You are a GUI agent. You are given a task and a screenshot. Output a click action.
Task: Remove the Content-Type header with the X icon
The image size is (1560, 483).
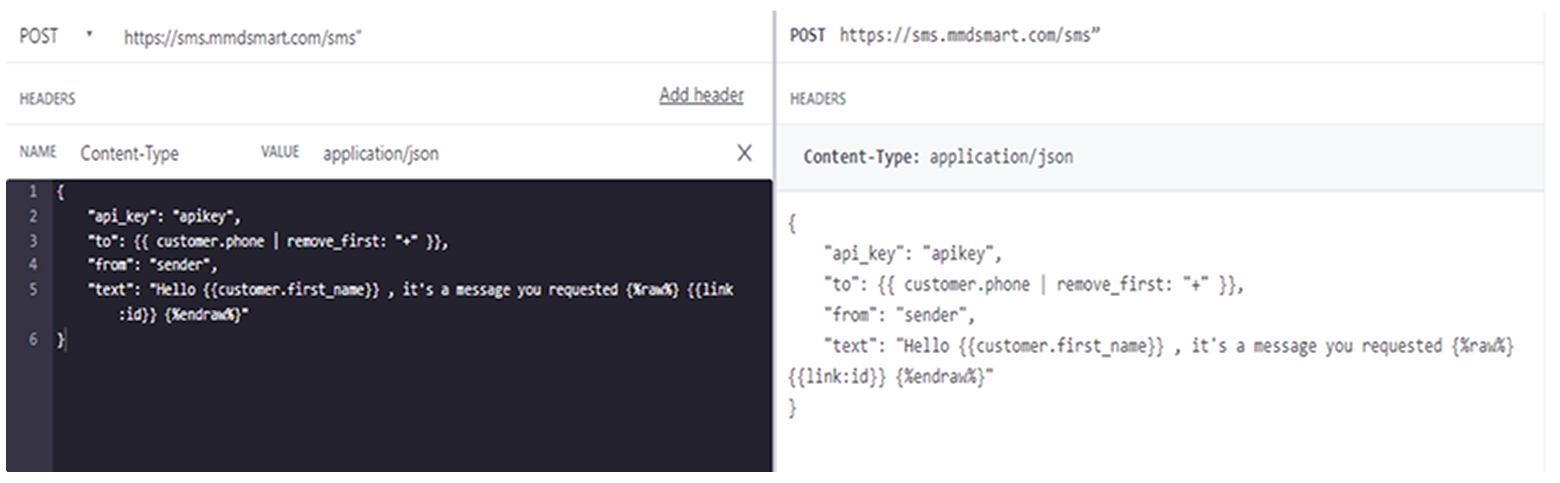coord(745,152)
